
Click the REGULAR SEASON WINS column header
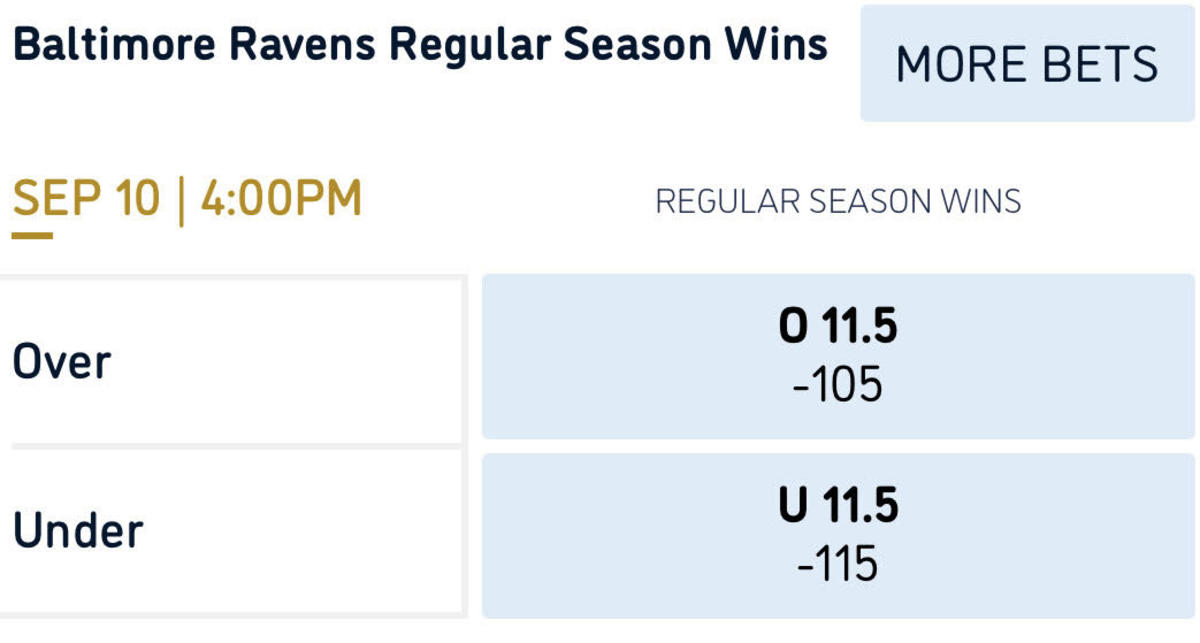(838, 201)
